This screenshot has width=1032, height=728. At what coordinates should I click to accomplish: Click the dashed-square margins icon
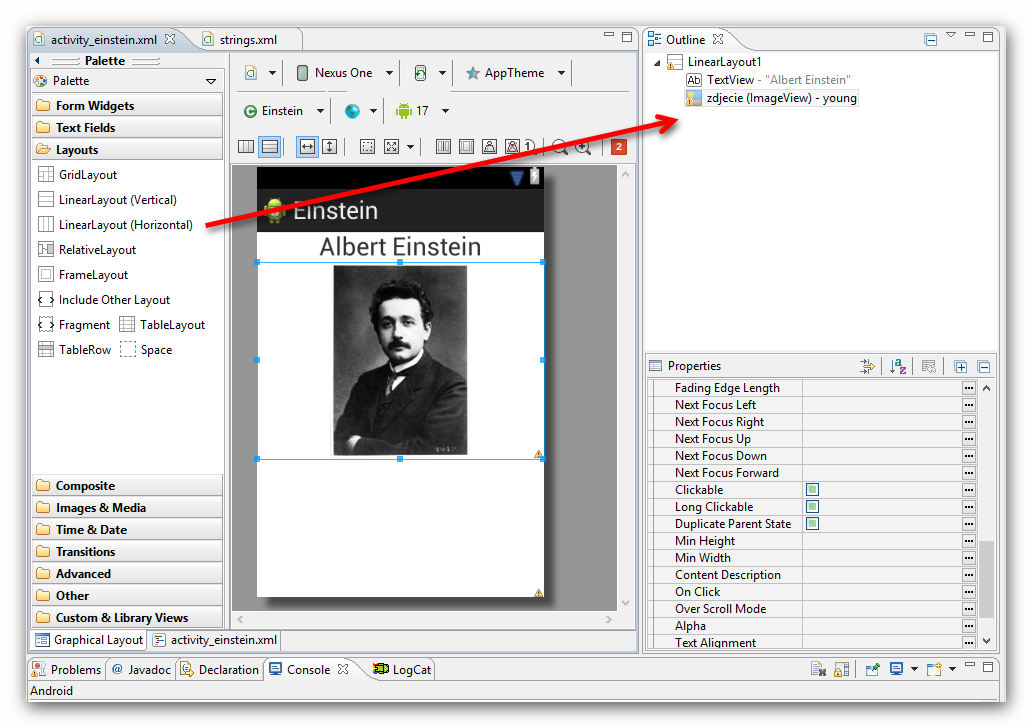[367, 146]
